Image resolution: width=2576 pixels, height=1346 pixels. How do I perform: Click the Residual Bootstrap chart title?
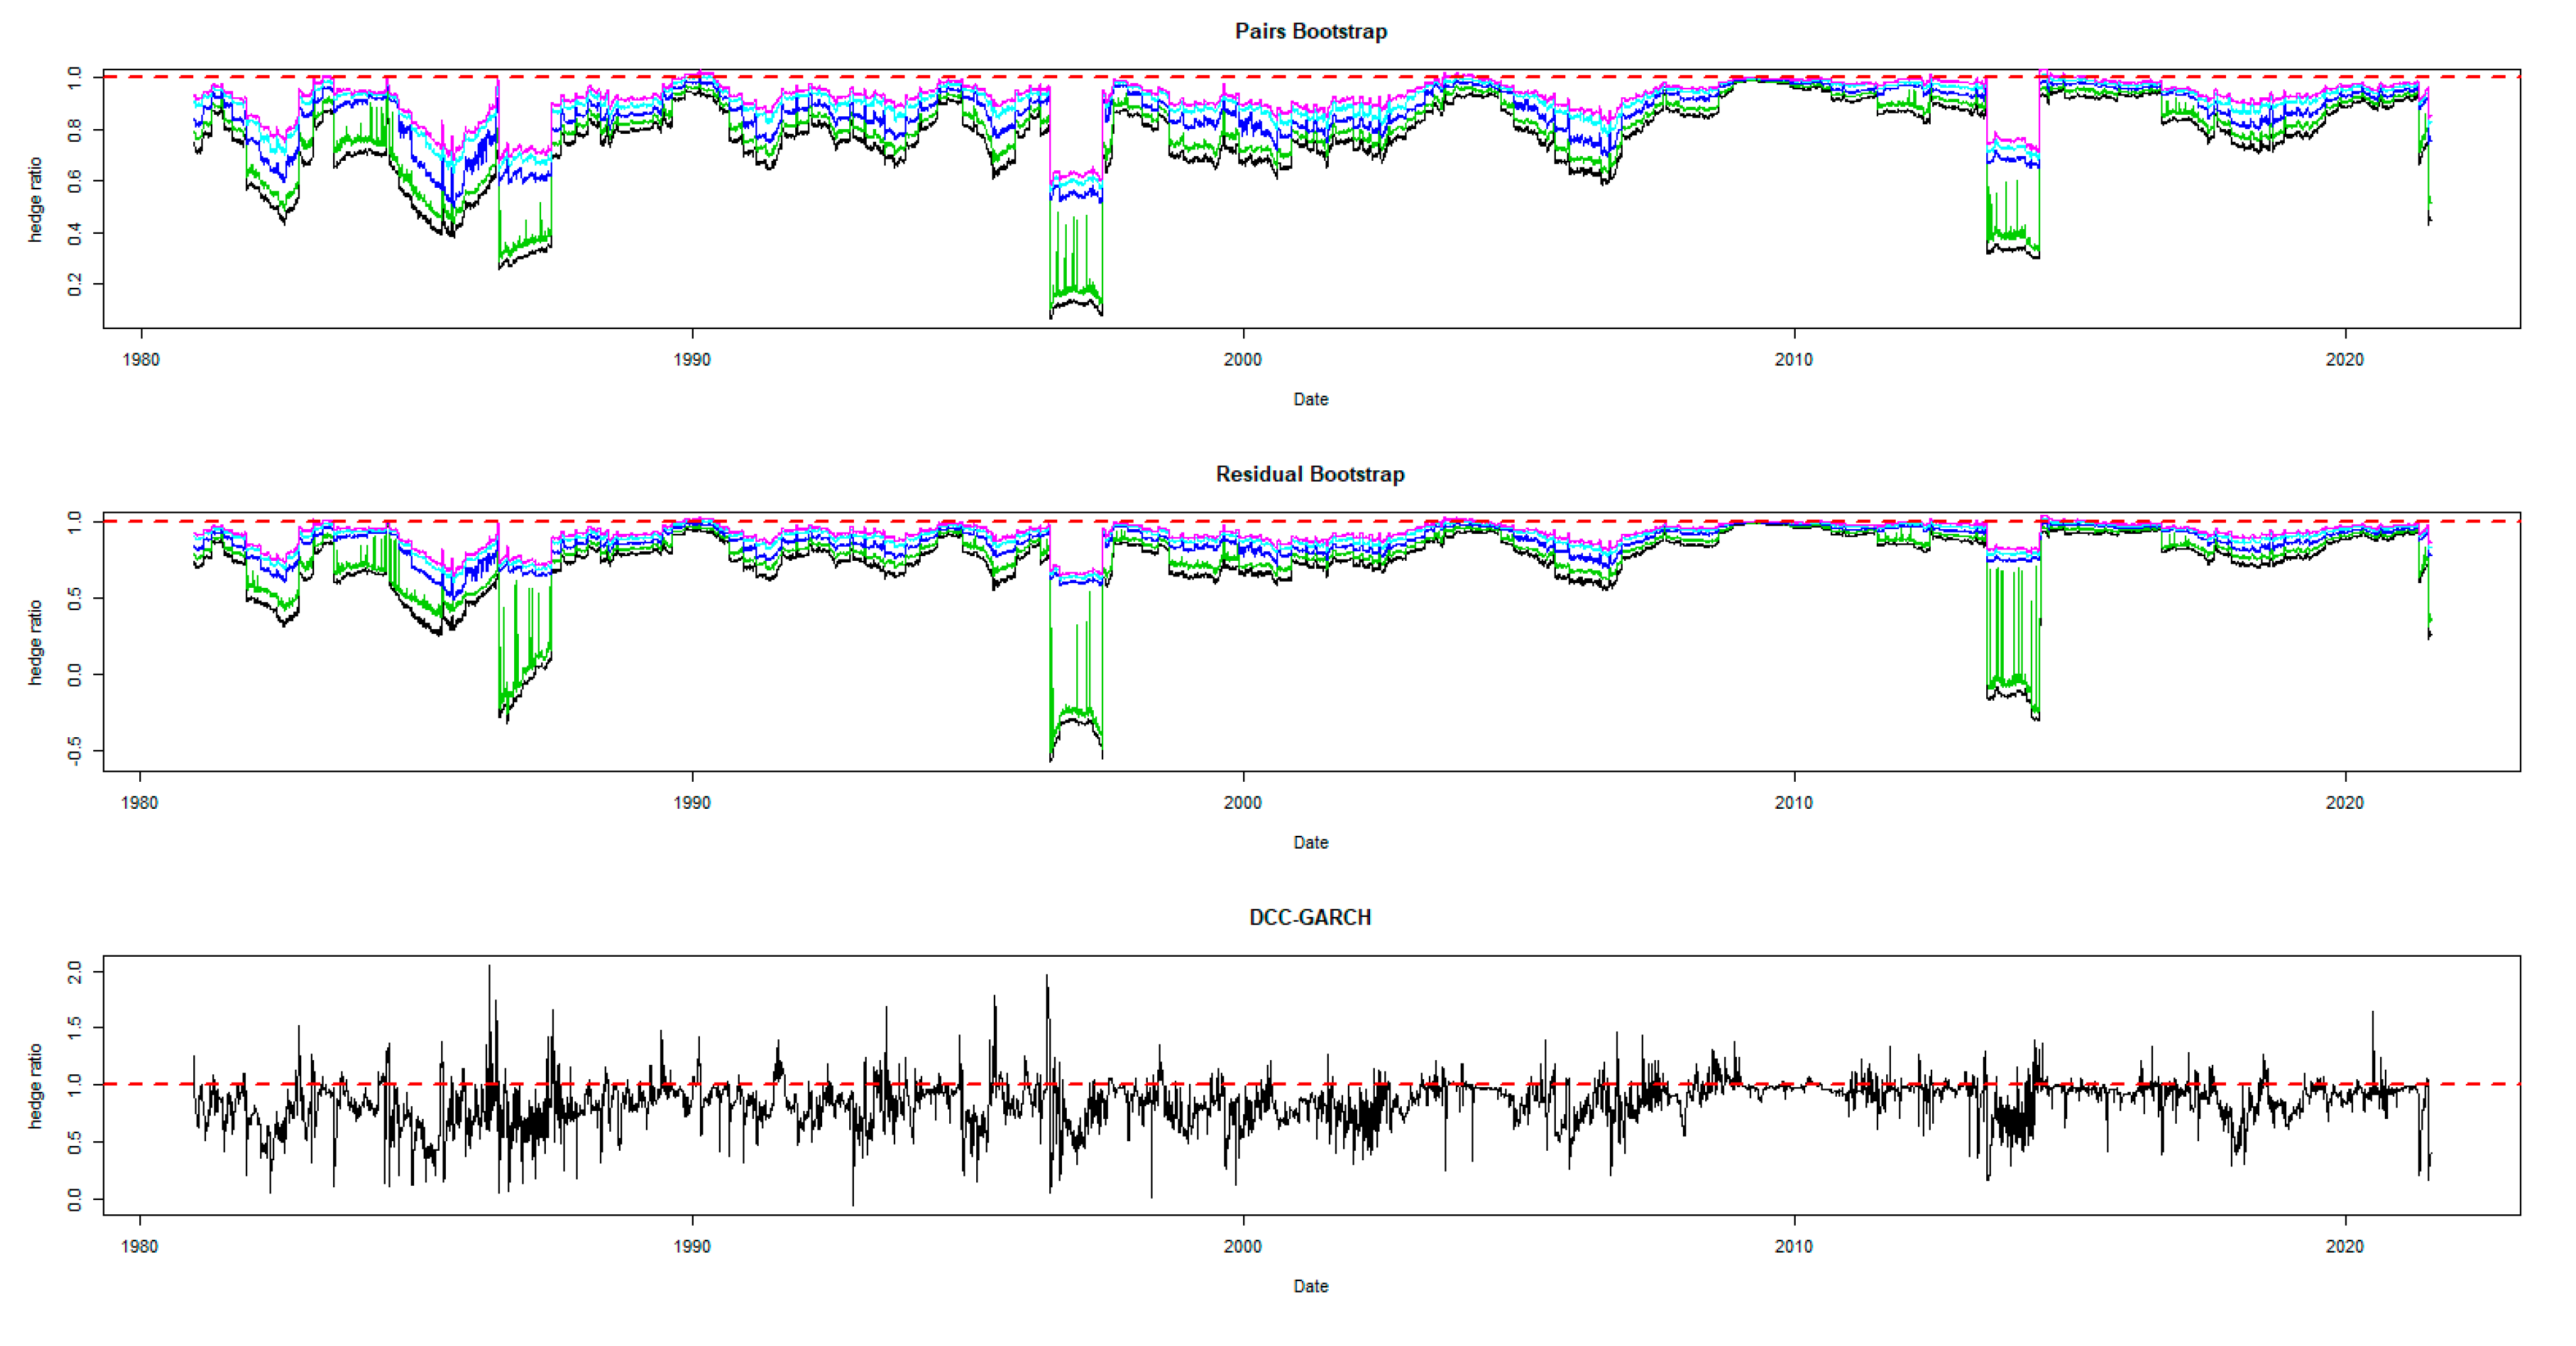tap(1310, 474)
